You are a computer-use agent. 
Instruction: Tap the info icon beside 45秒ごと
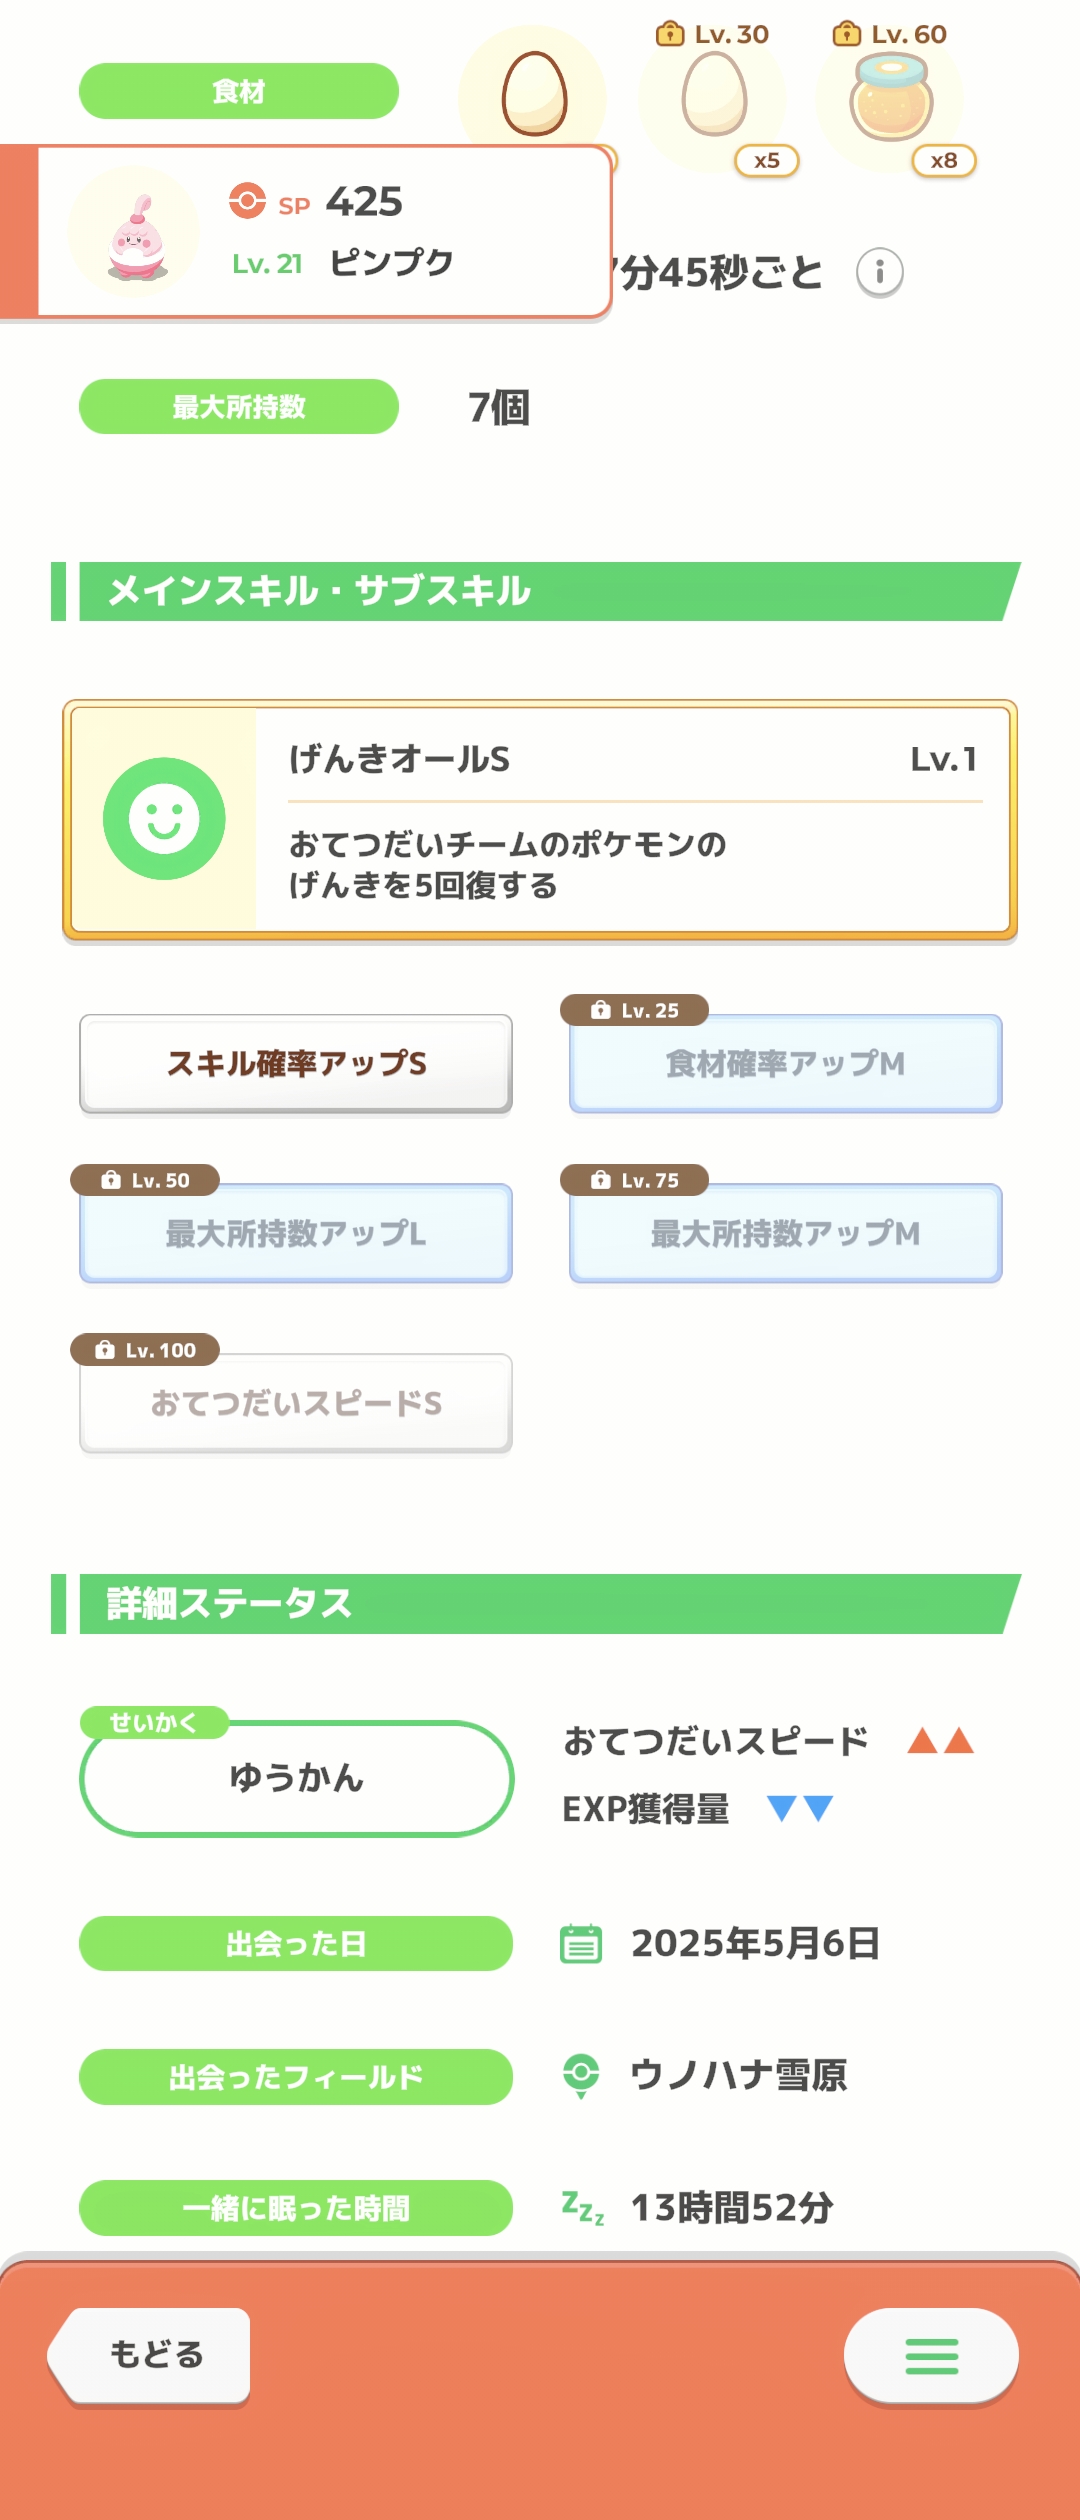pyautogui.click(x=880, y=272)
